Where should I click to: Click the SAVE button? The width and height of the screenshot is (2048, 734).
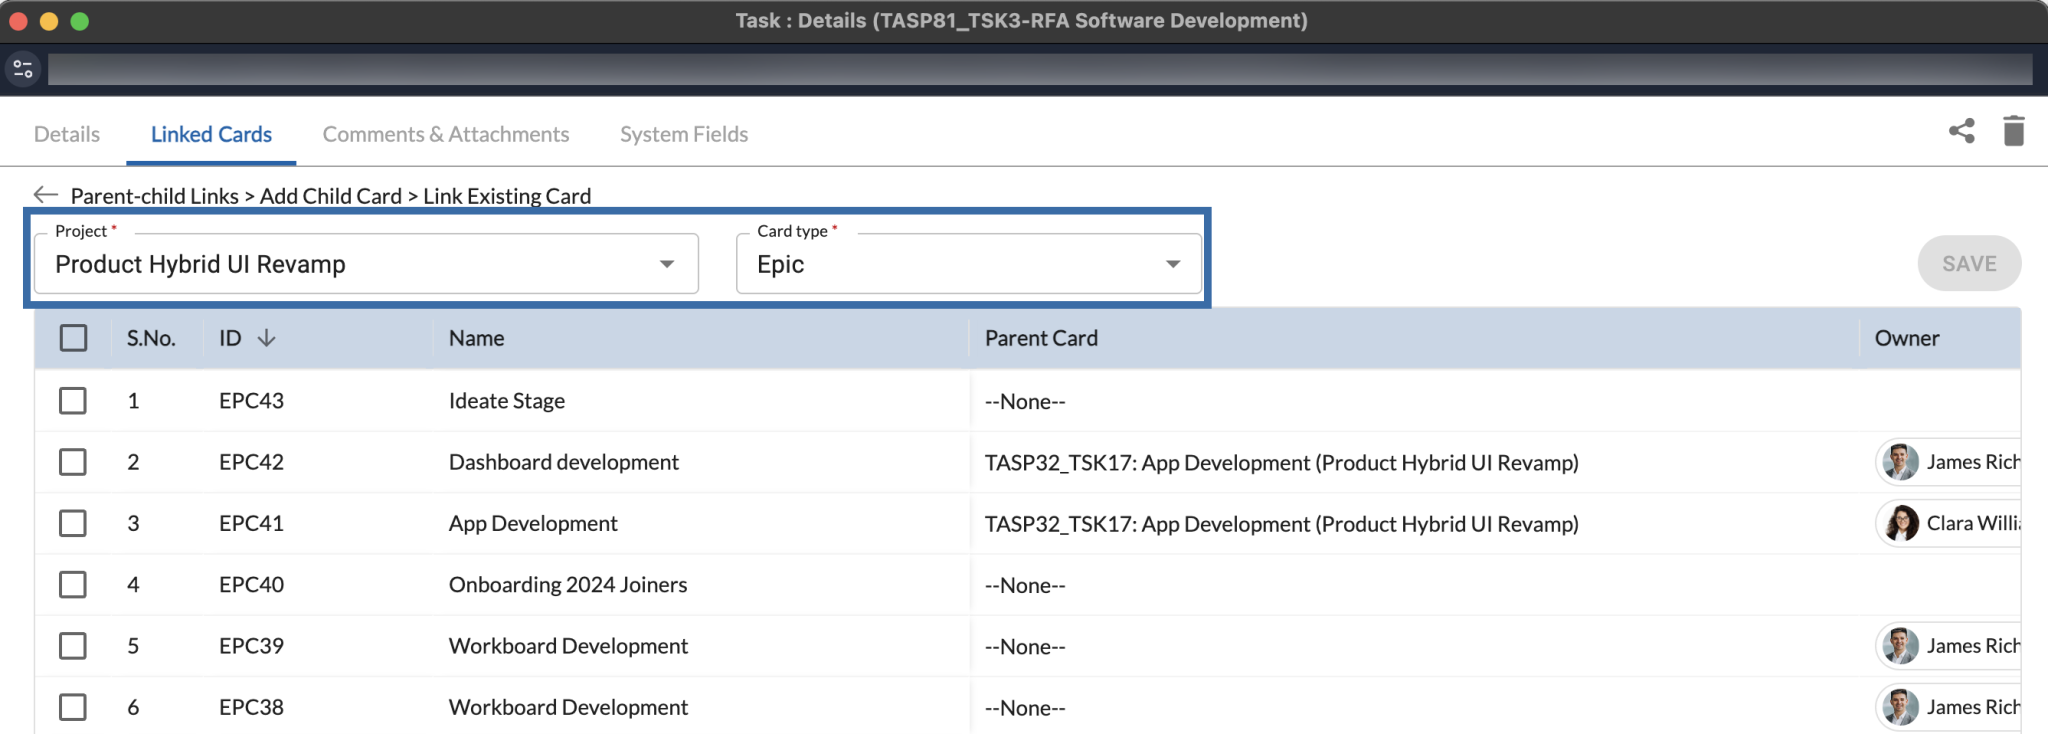1969,264
